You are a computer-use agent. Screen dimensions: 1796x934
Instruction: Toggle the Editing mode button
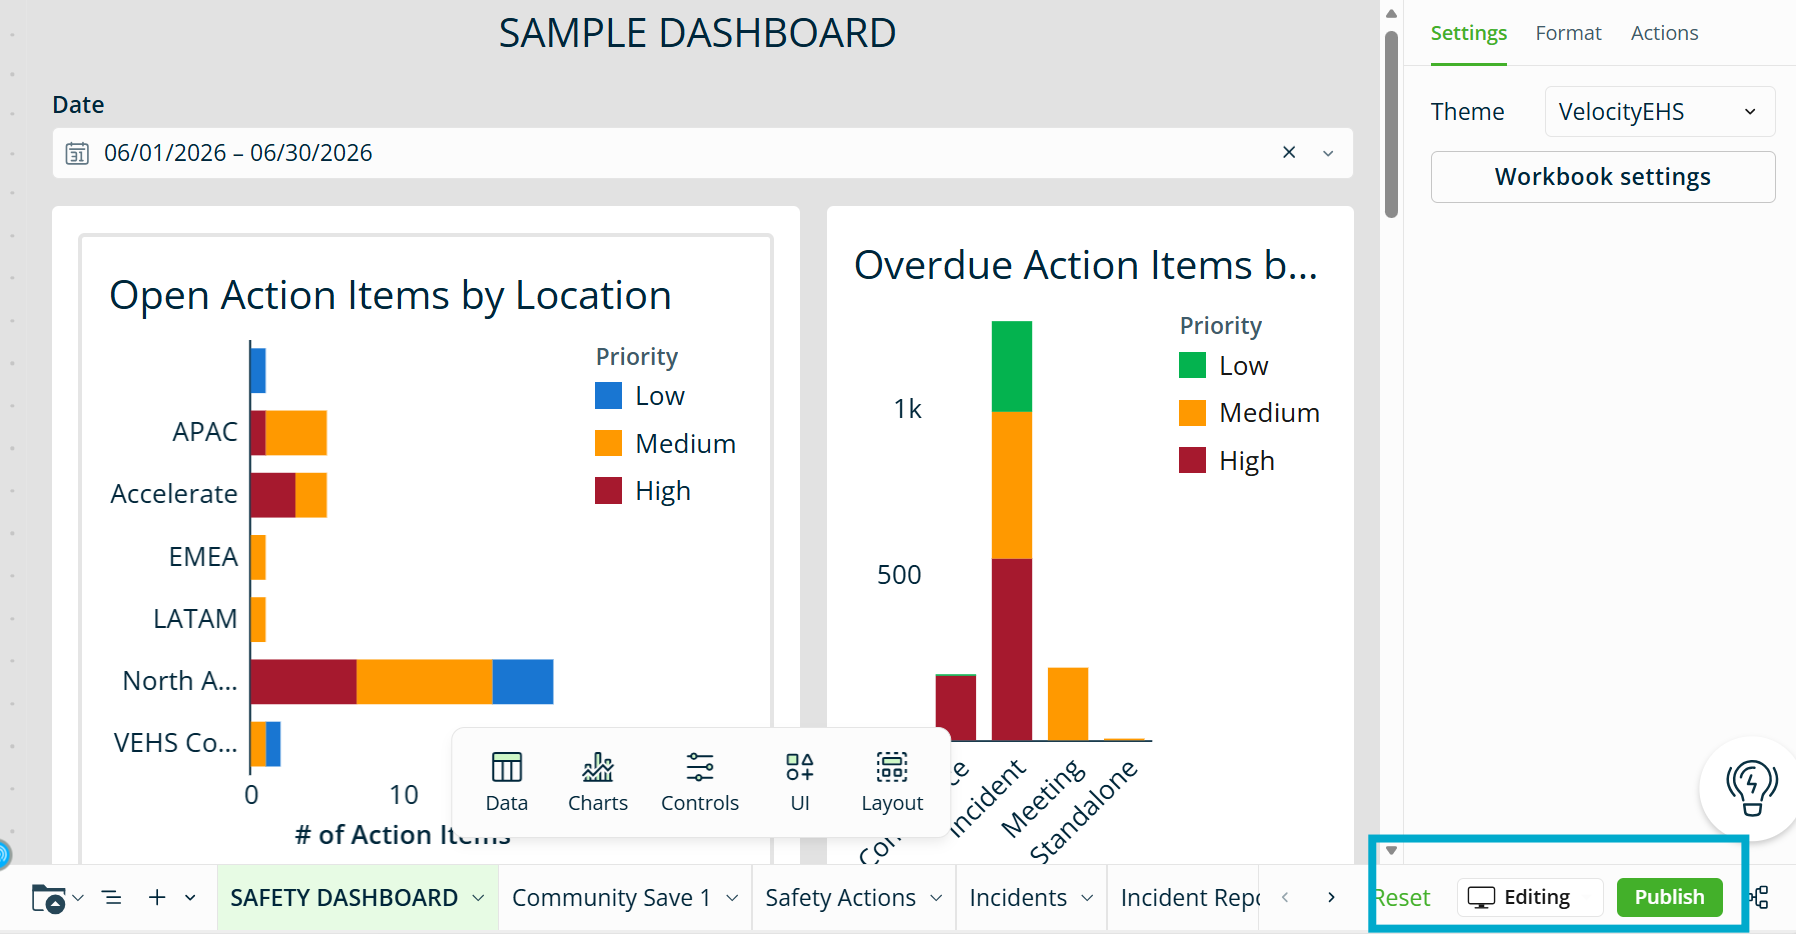tap(1530, 897)
